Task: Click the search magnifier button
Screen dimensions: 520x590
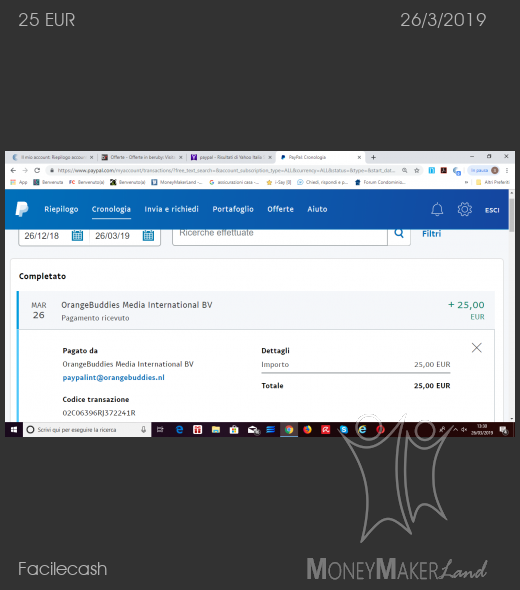Action: [x=399, y=234]
